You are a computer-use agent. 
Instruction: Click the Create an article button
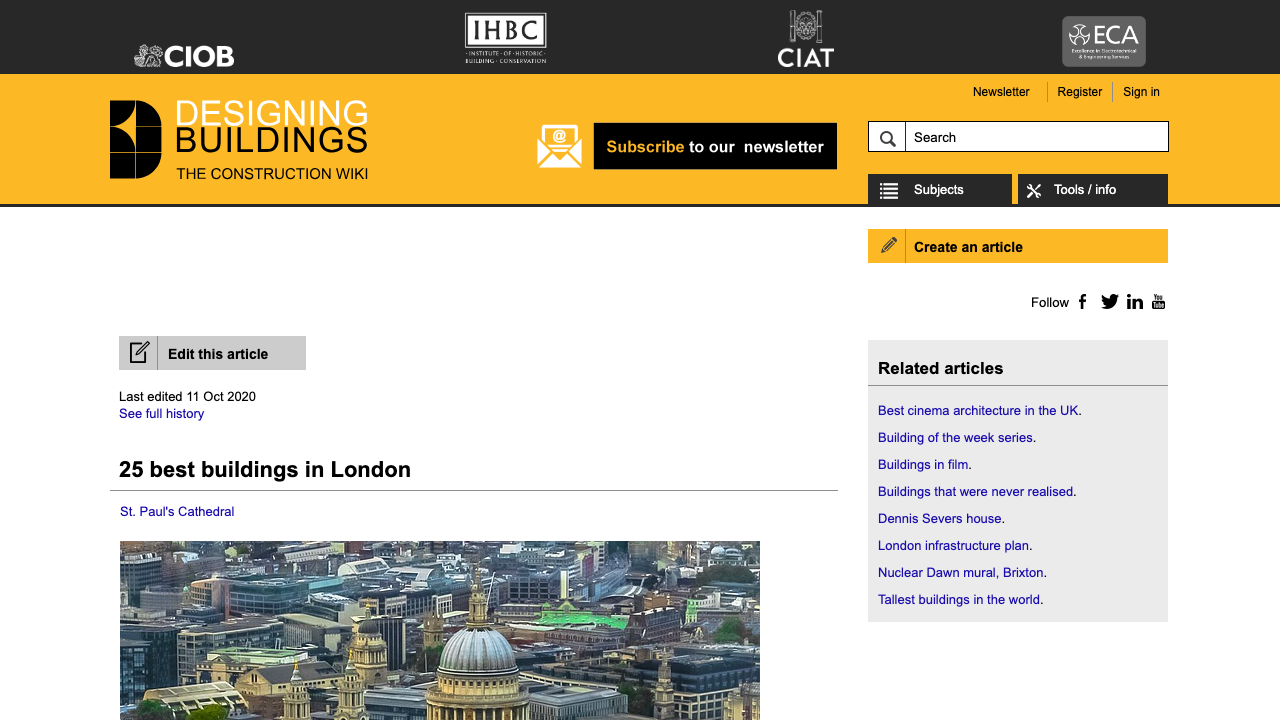1017,247
